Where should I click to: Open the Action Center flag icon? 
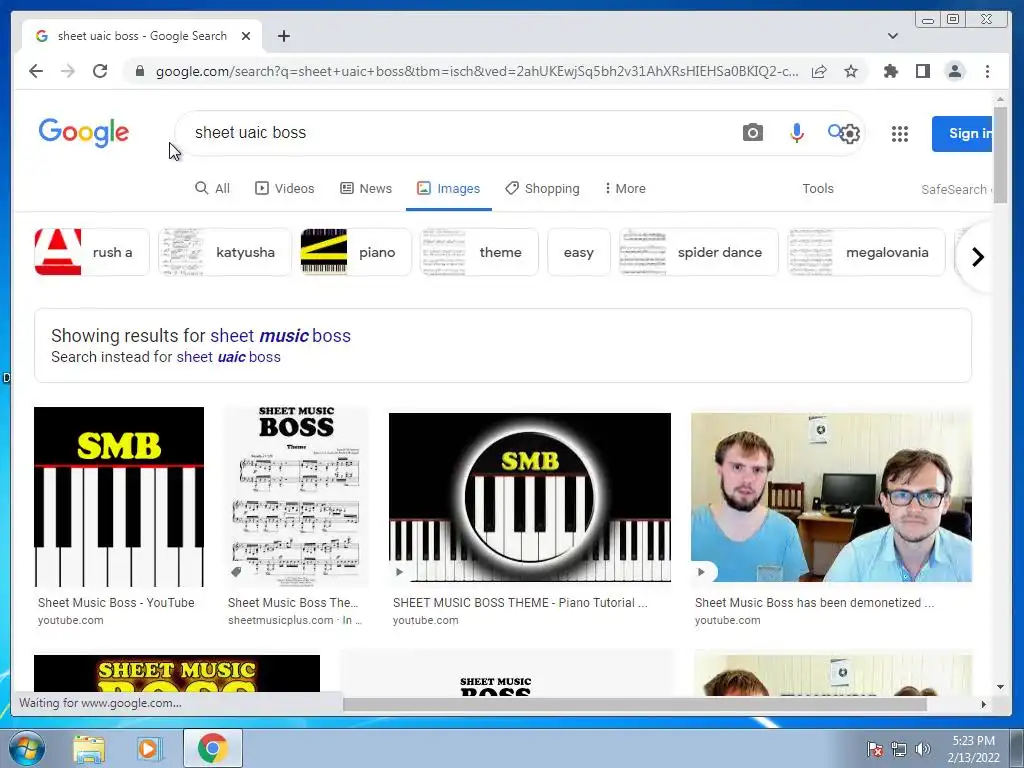click(875, 749)
